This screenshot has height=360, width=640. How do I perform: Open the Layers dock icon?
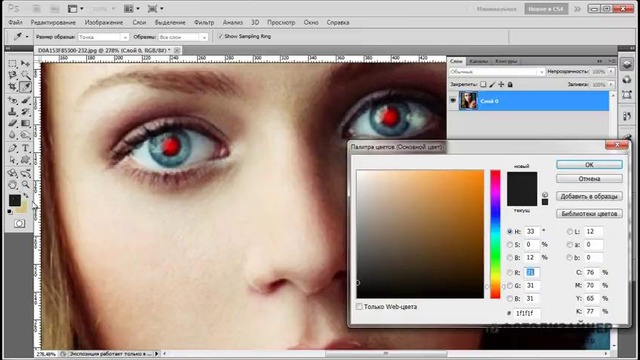(x=627, y=65)
